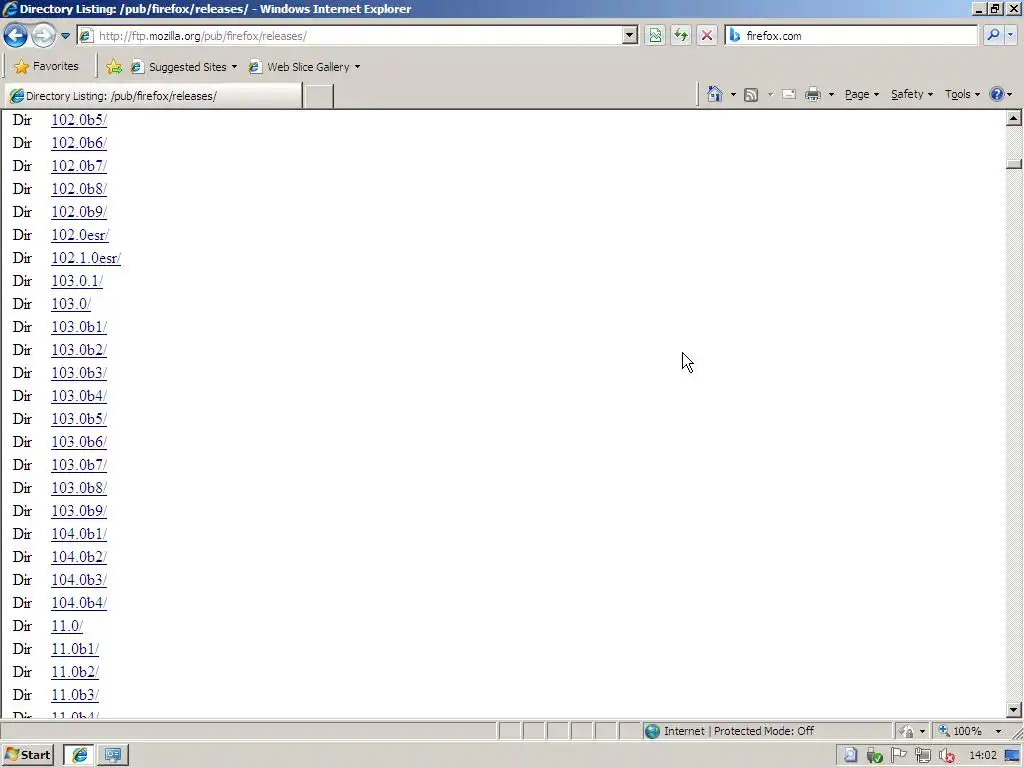Click the tray volume muted icon
The height and width of the screenshot is (768, 1024).
tap(947, 756)
